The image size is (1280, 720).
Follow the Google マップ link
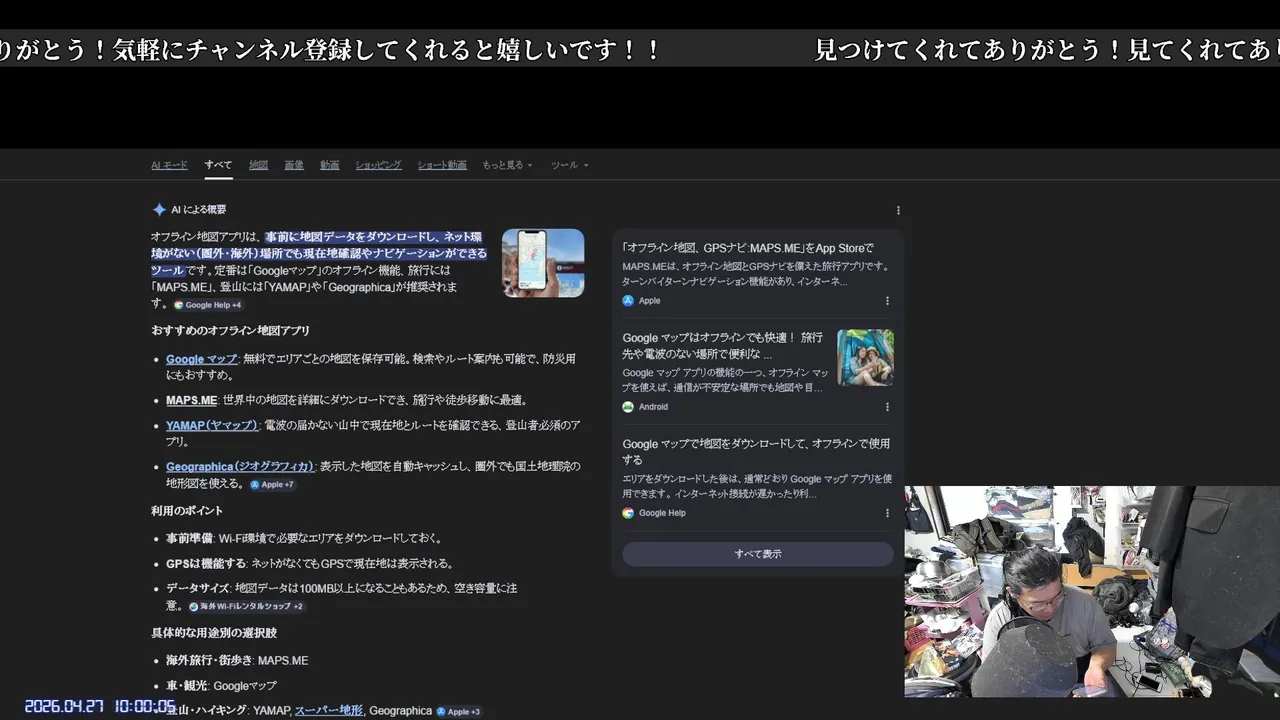(201, 359)
